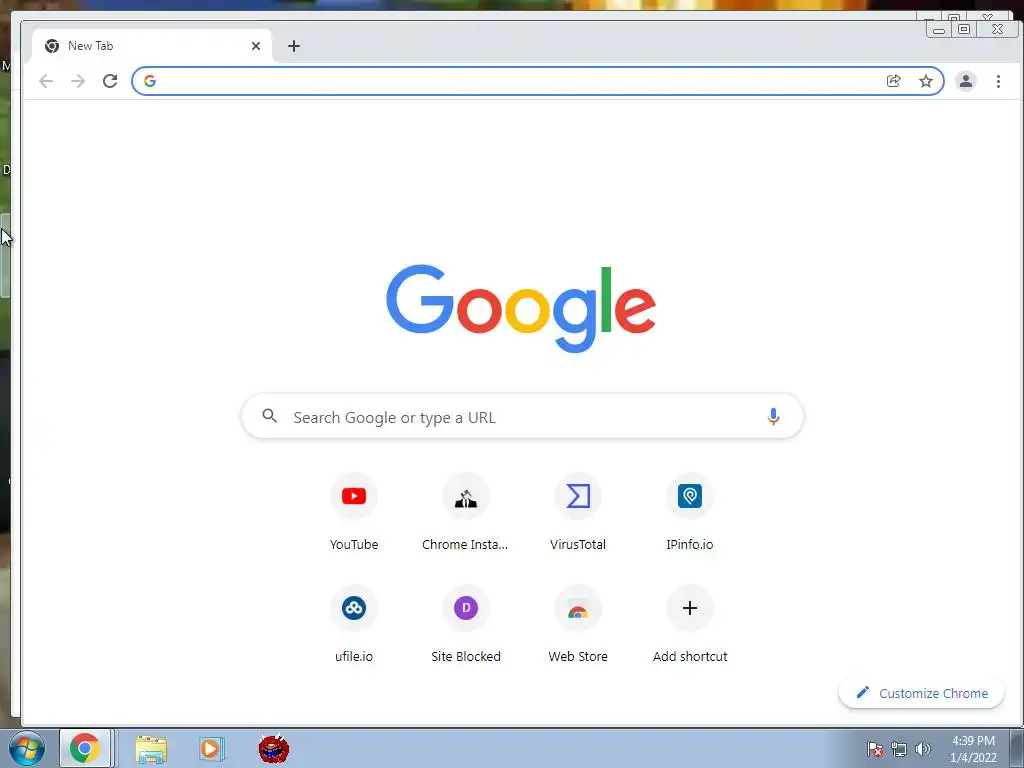1024x768 pixels.
Task: Select the New Tab tab
Action: tap(152, 46)
